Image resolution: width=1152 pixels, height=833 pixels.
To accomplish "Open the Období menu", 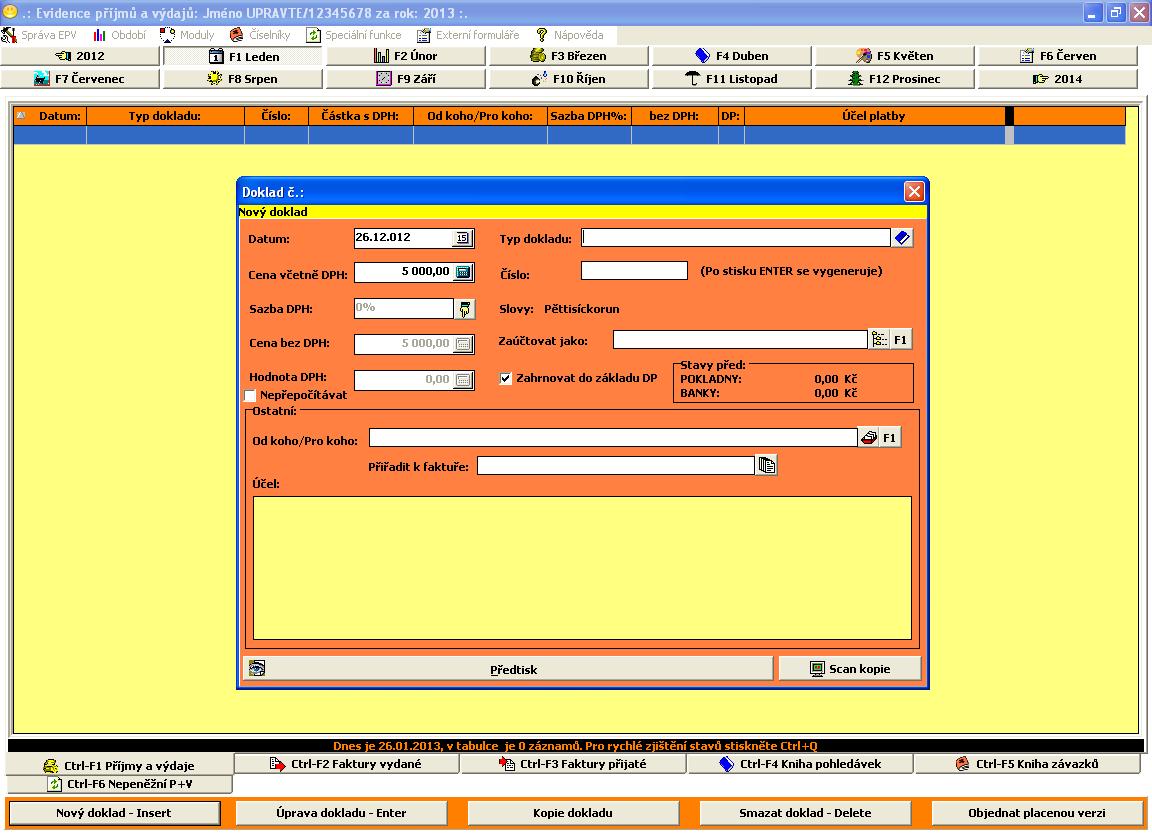I will pos(120,35).
